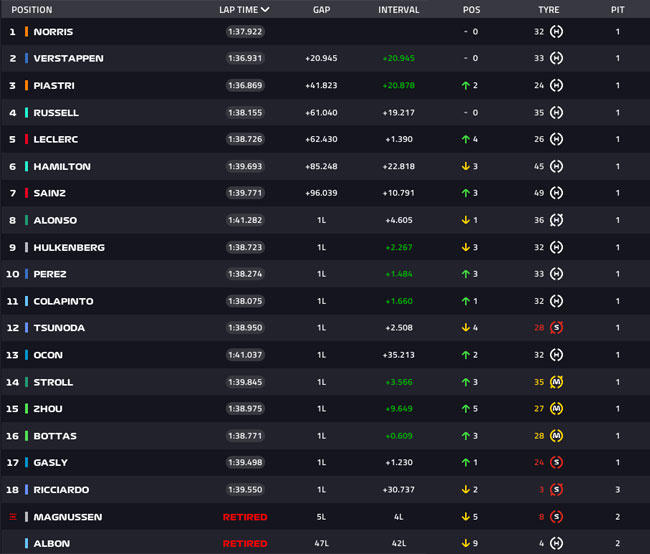Screen dimensions: 650x554
Task: Sort by the INTERVAL column header
Action: pos(398,10)
